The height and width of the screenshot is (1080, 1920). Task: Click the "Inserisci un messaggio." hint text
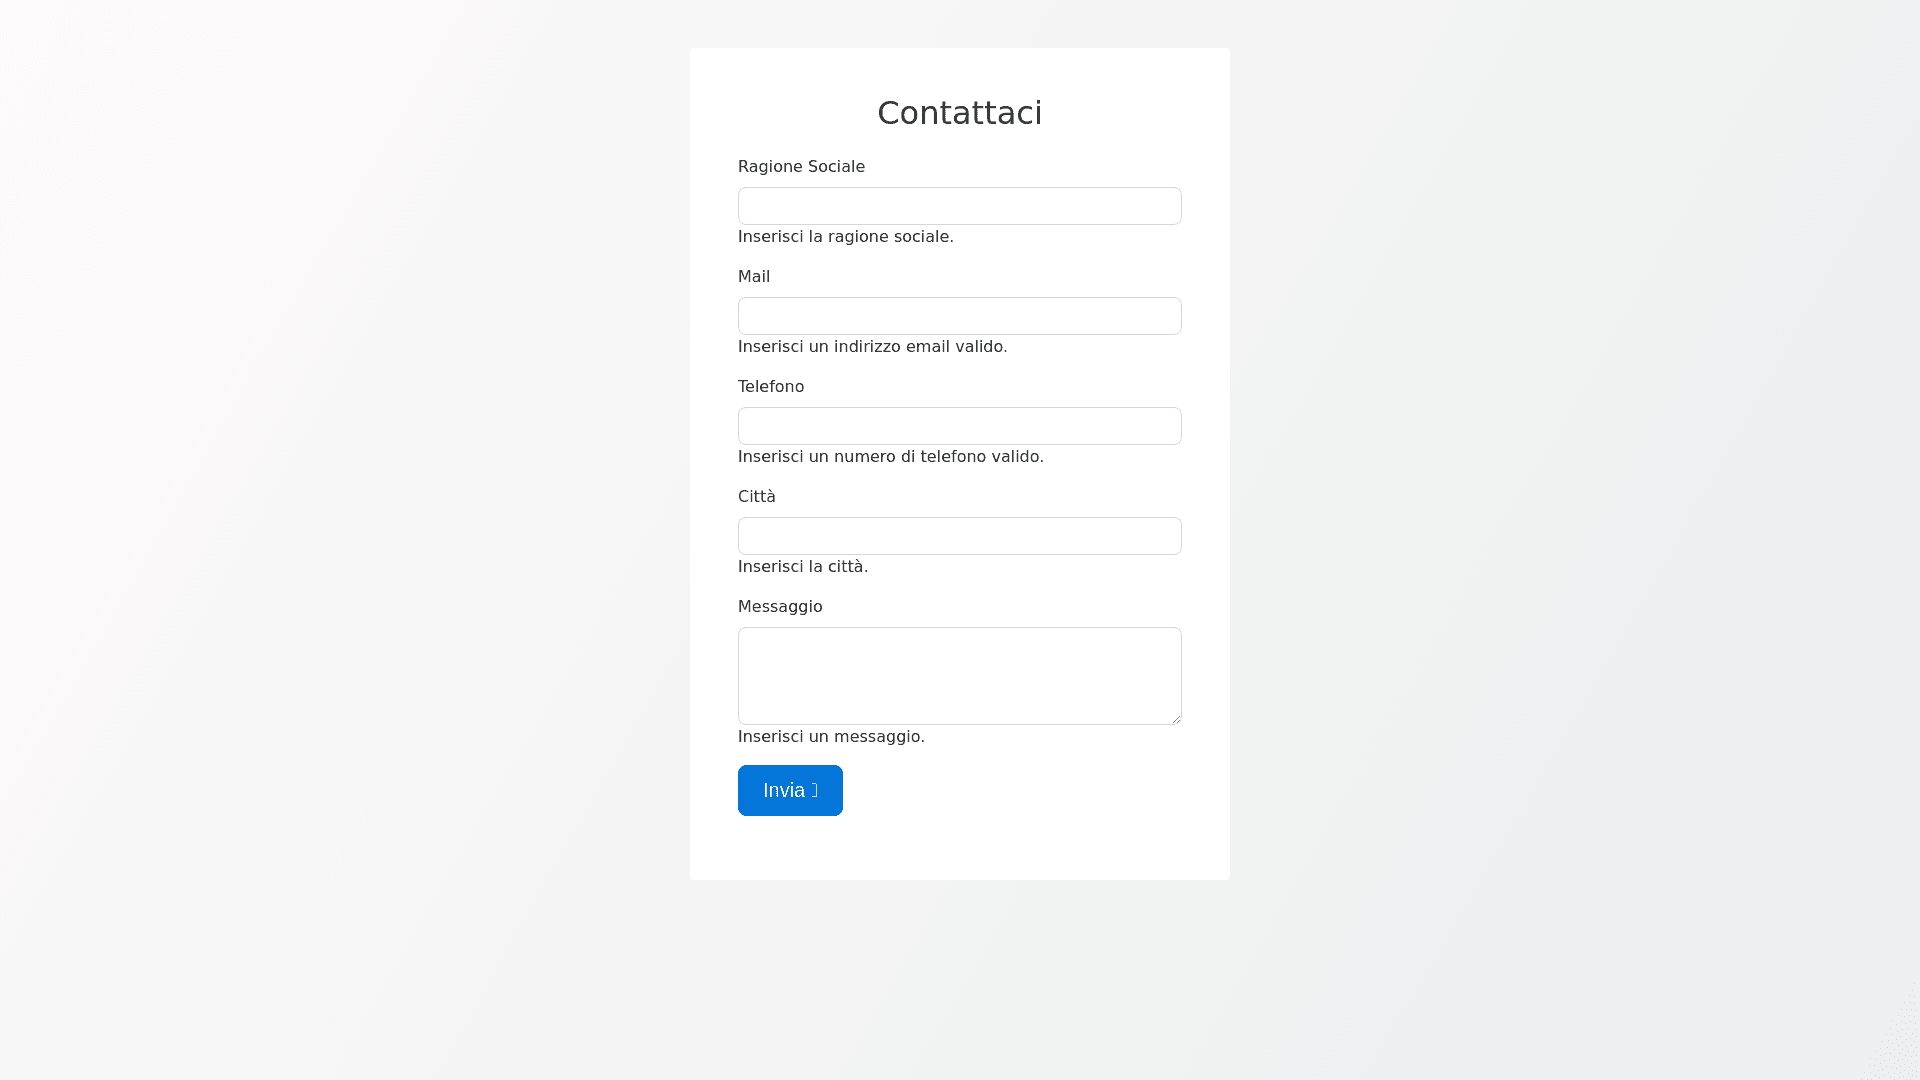pos(831,737)
